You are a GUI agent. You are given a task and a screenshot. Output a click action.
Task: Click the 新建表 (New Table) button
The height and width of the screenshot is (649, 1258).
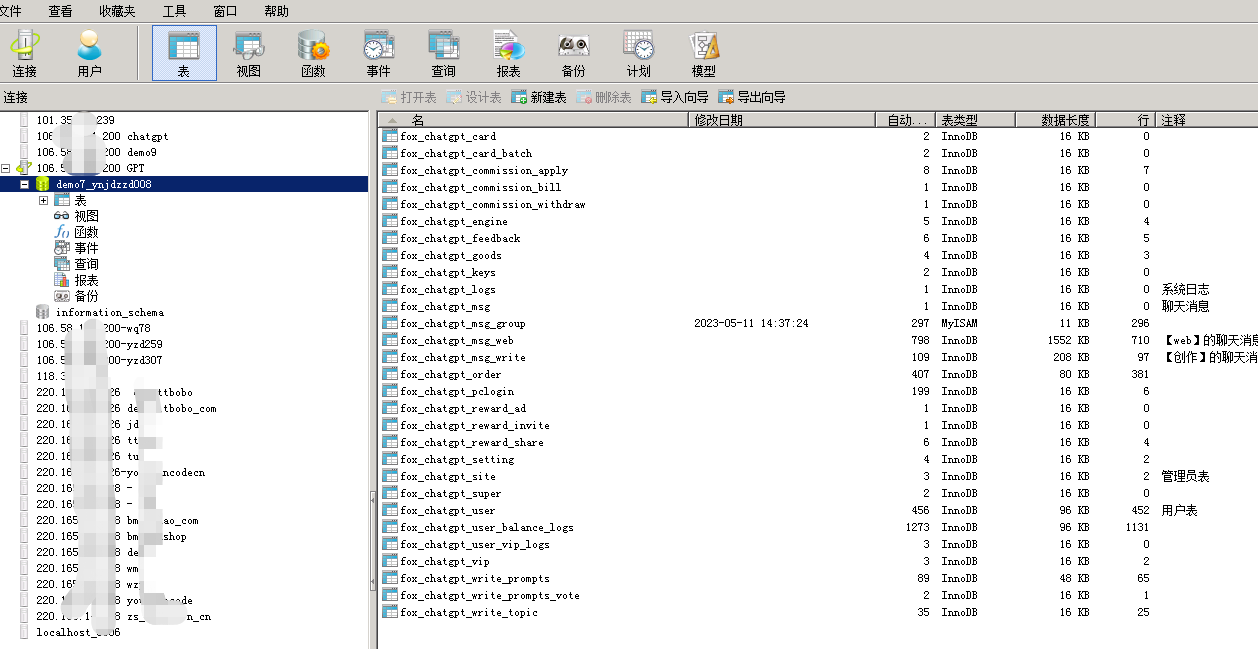[539, 97]
